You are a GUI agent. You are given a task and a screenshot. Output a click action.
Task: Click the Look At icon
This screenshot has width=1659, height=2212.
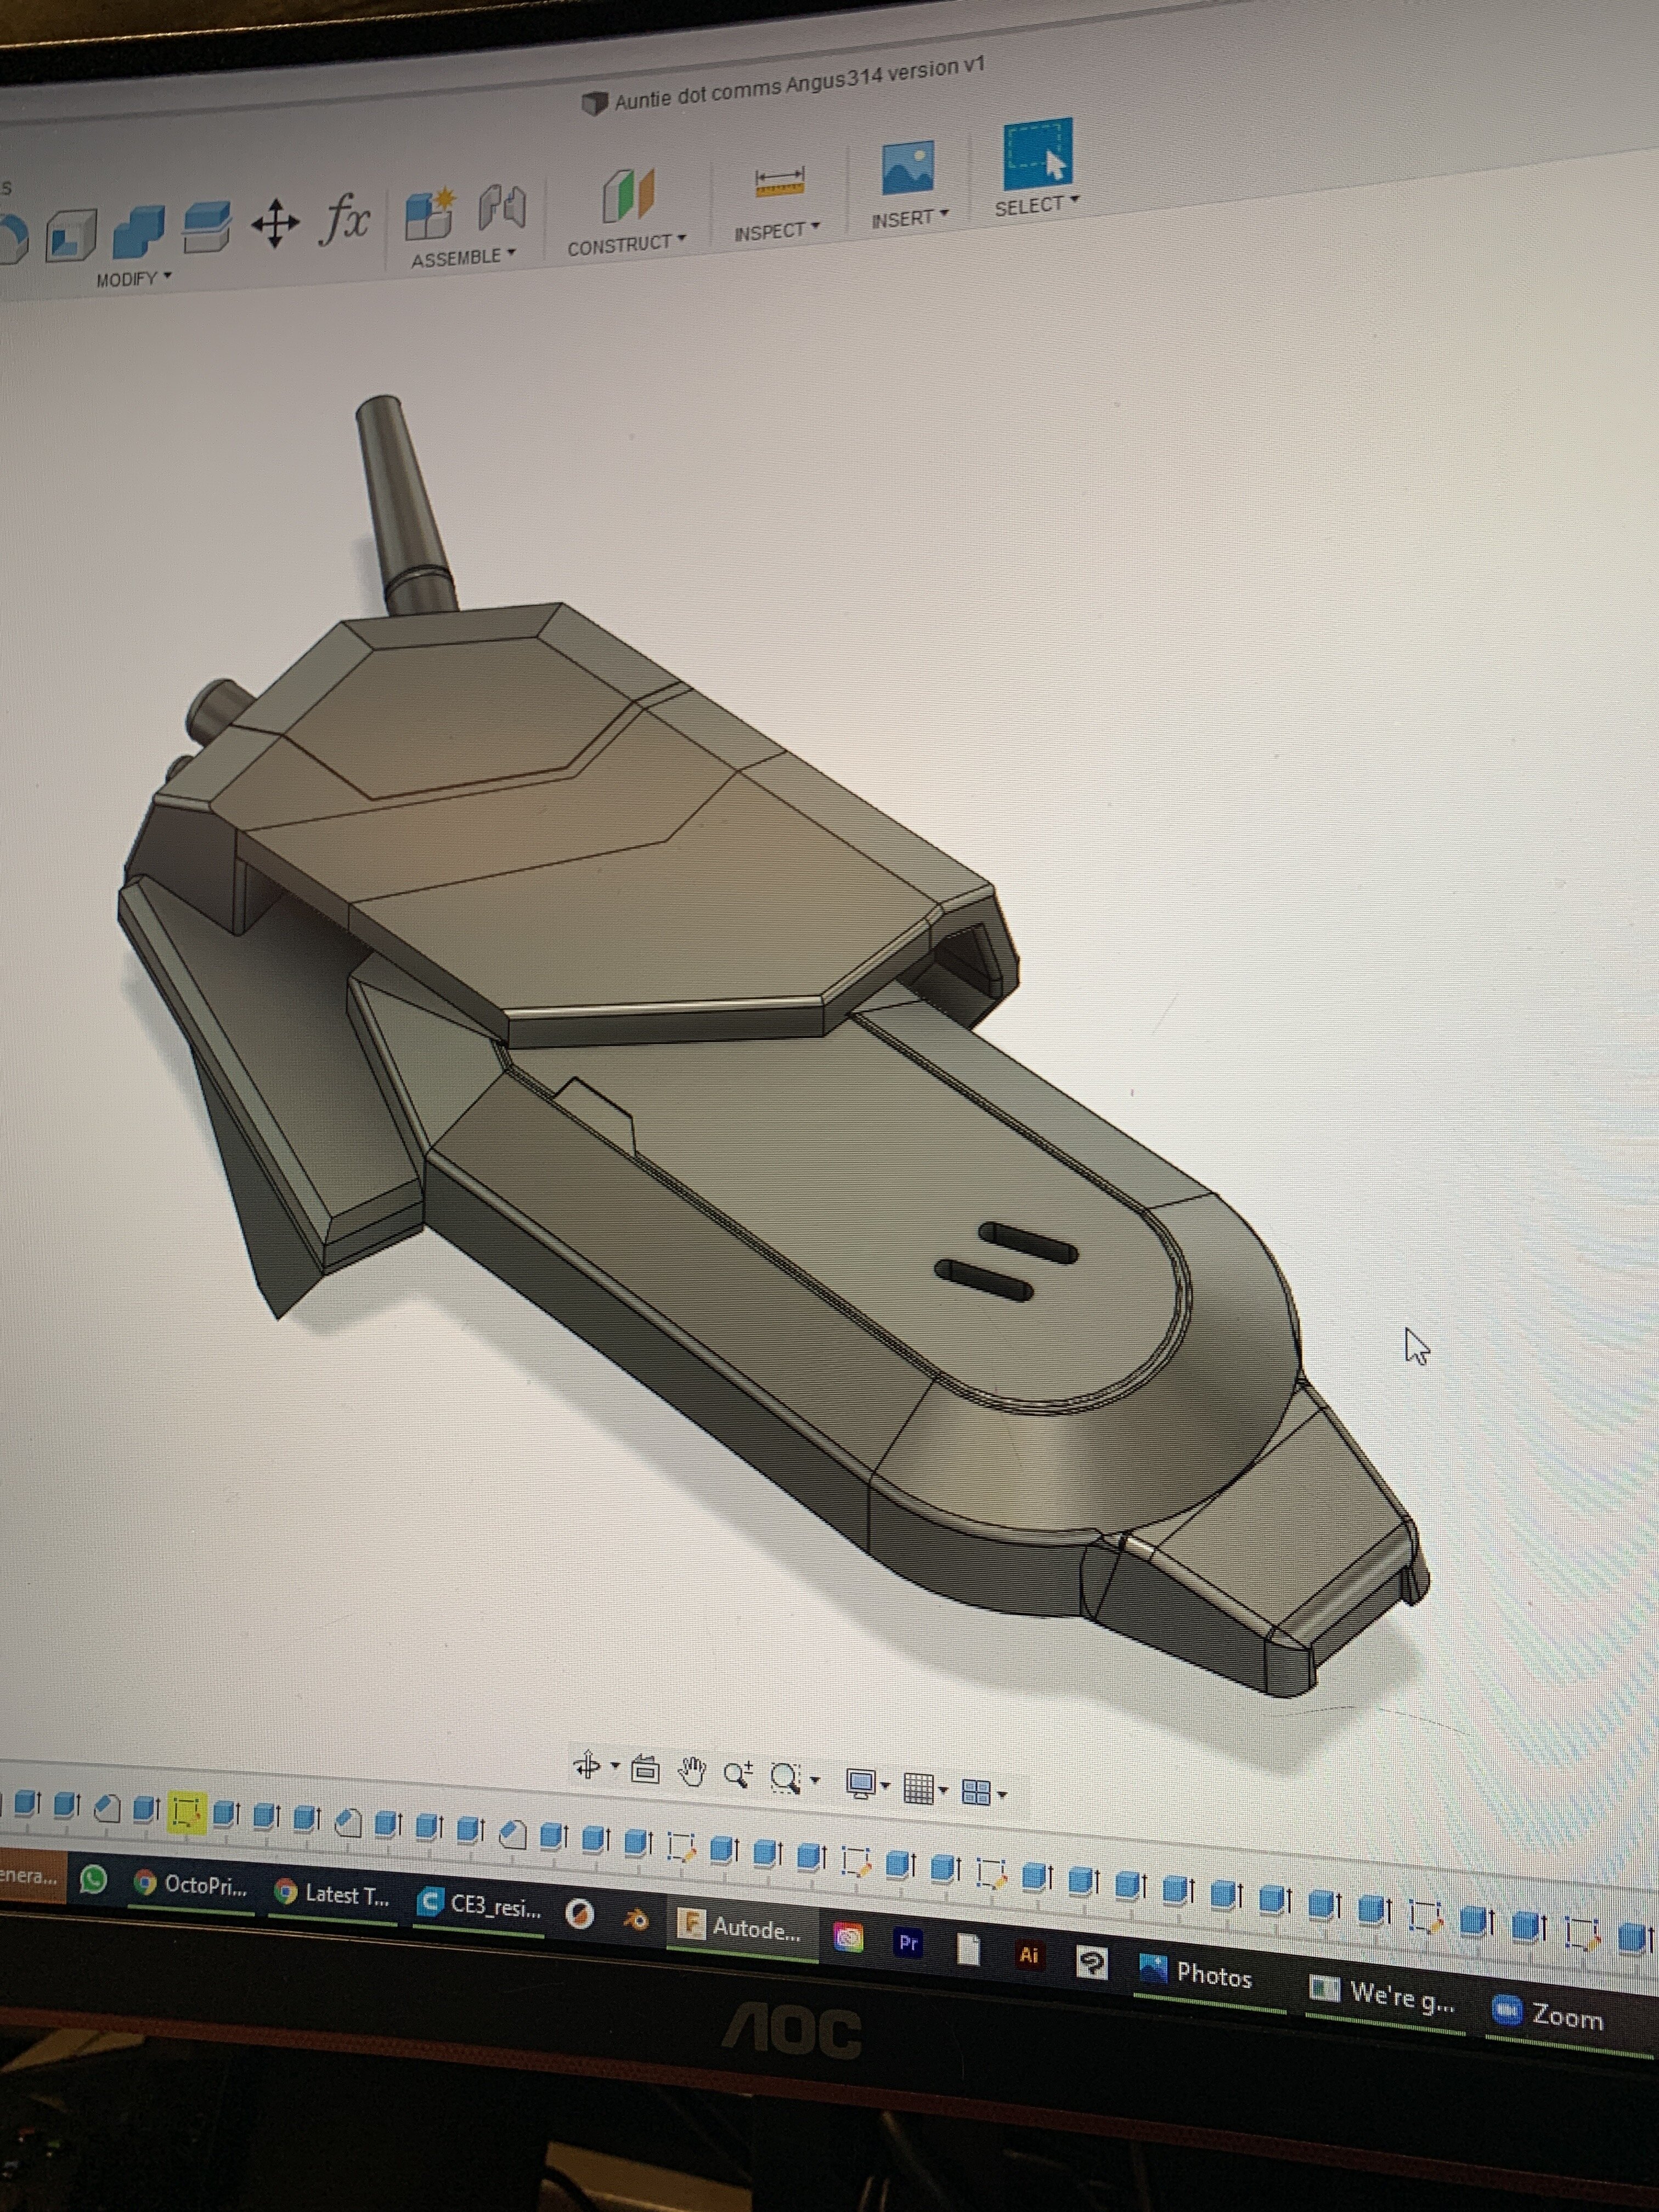[x=645, y=1770]
